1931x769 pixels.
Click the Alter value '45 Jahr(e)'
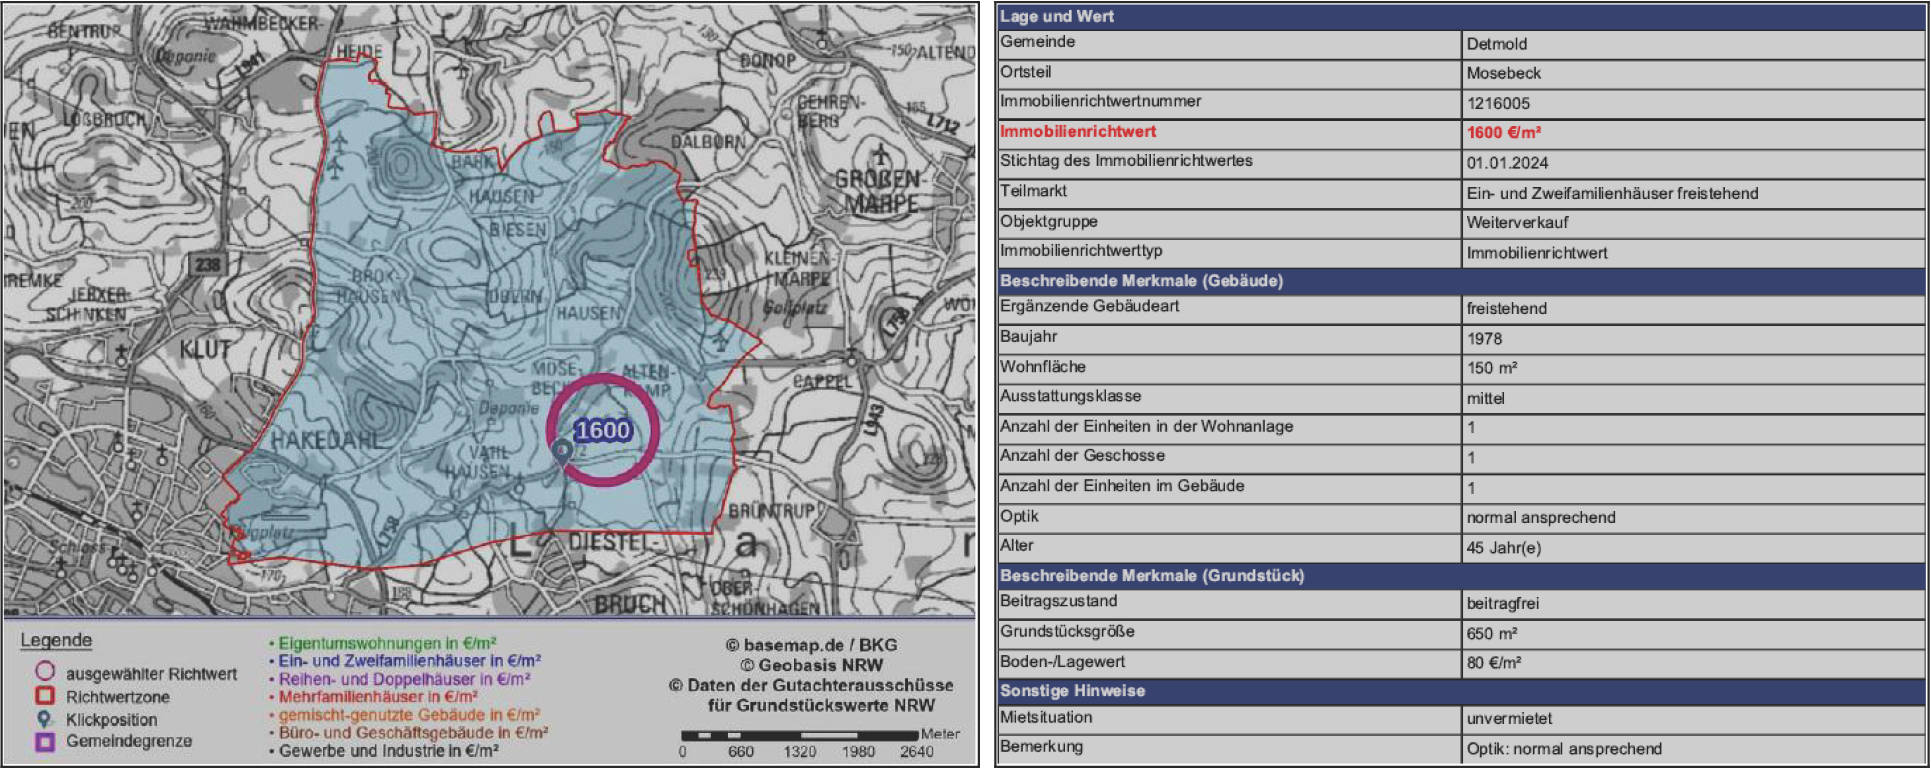pyautogui.click(x=1503, y=548)
